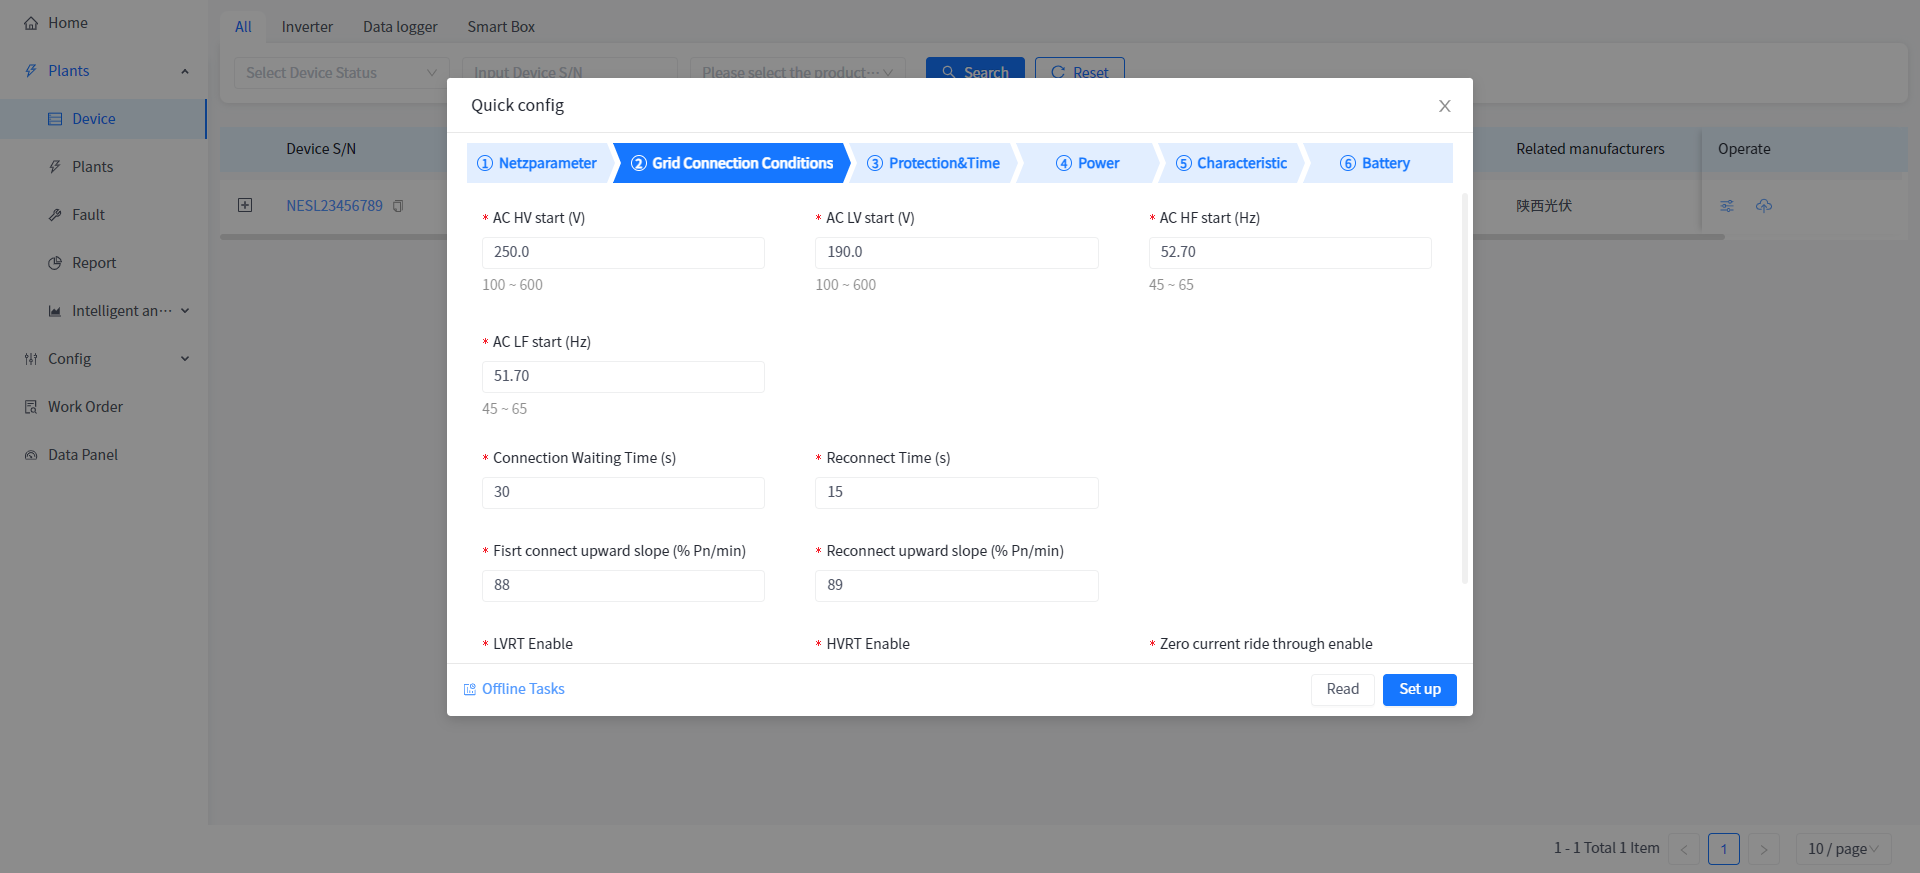This screenshot has height=873, width=1920.
Task: Switch to Protection&Time step tab
Action: (x=933, y=163)
